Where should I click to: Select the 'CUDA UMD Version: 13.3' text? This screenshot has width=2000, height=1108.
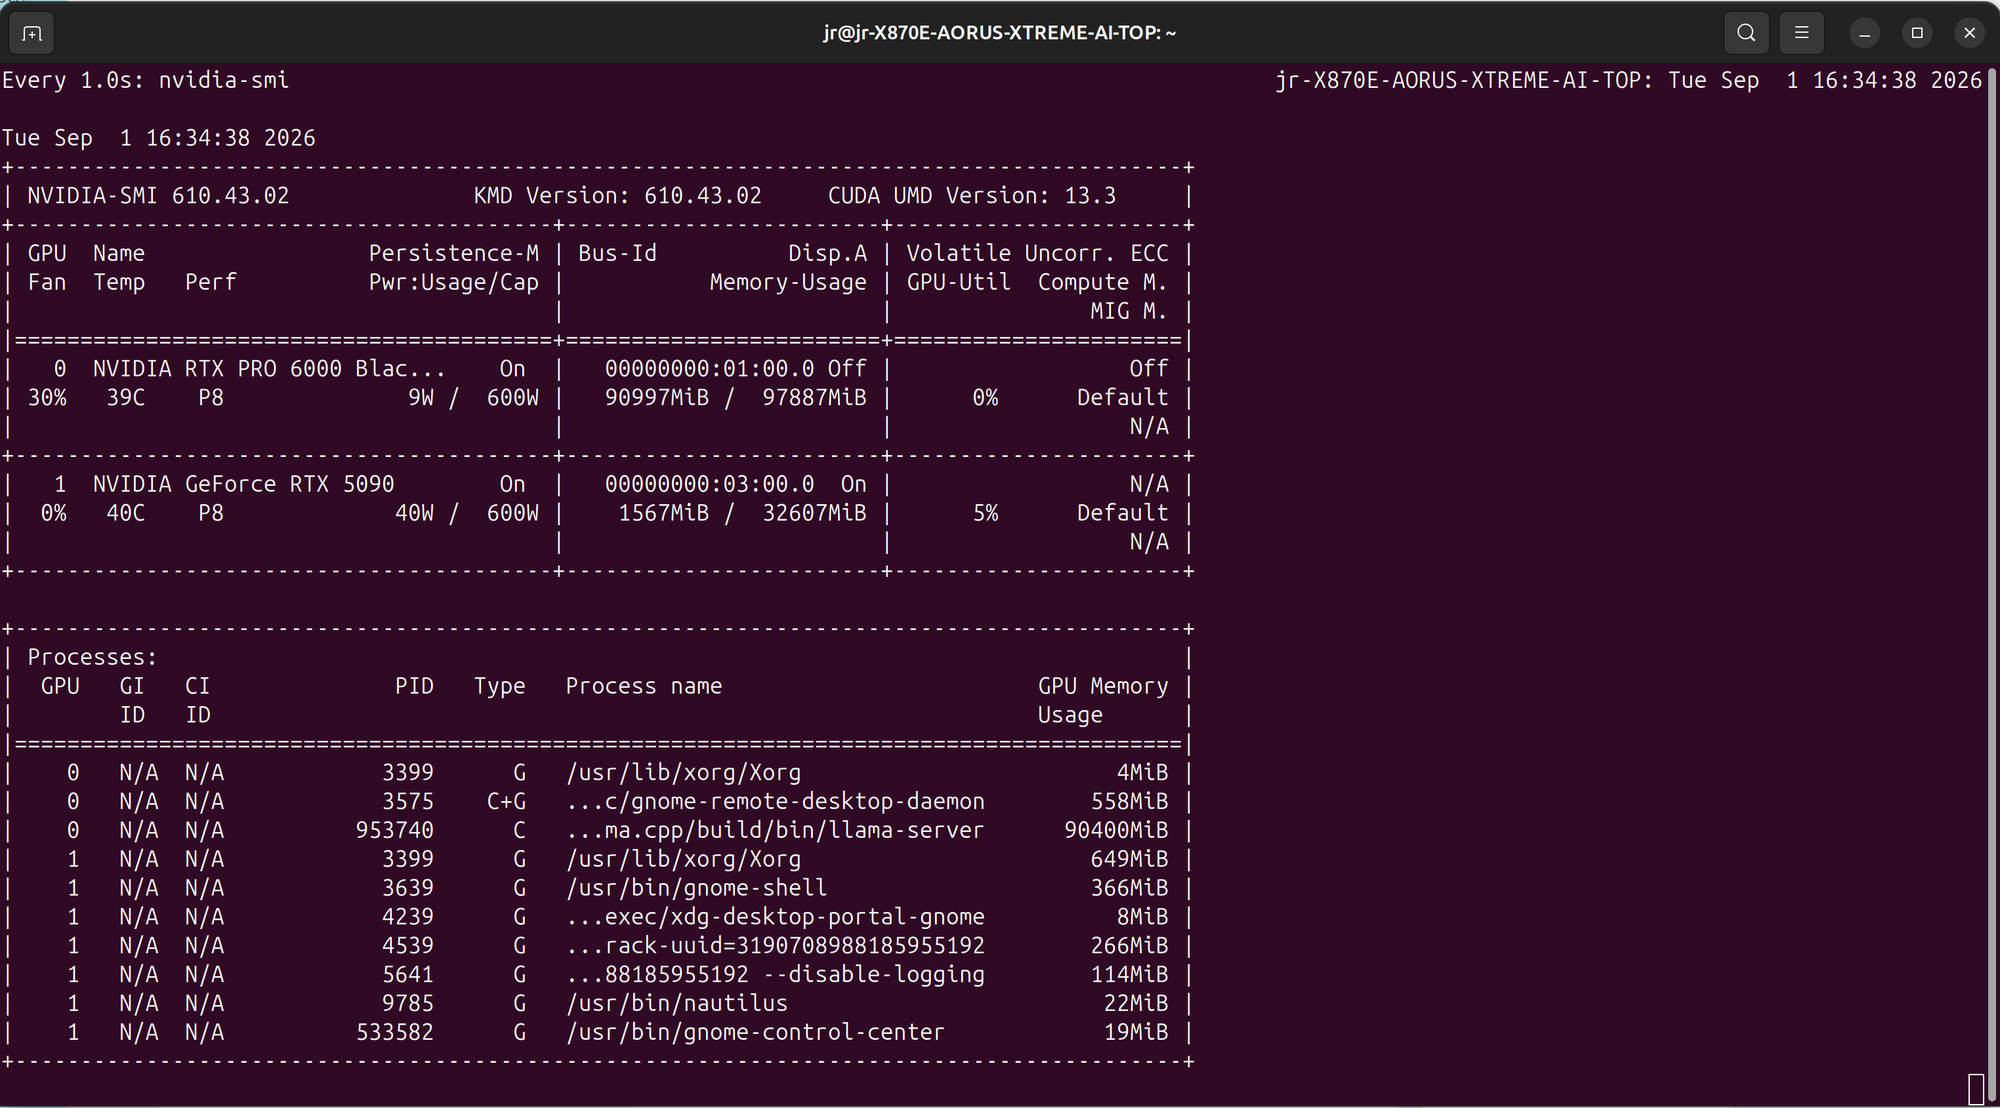(x=972, y=196)
